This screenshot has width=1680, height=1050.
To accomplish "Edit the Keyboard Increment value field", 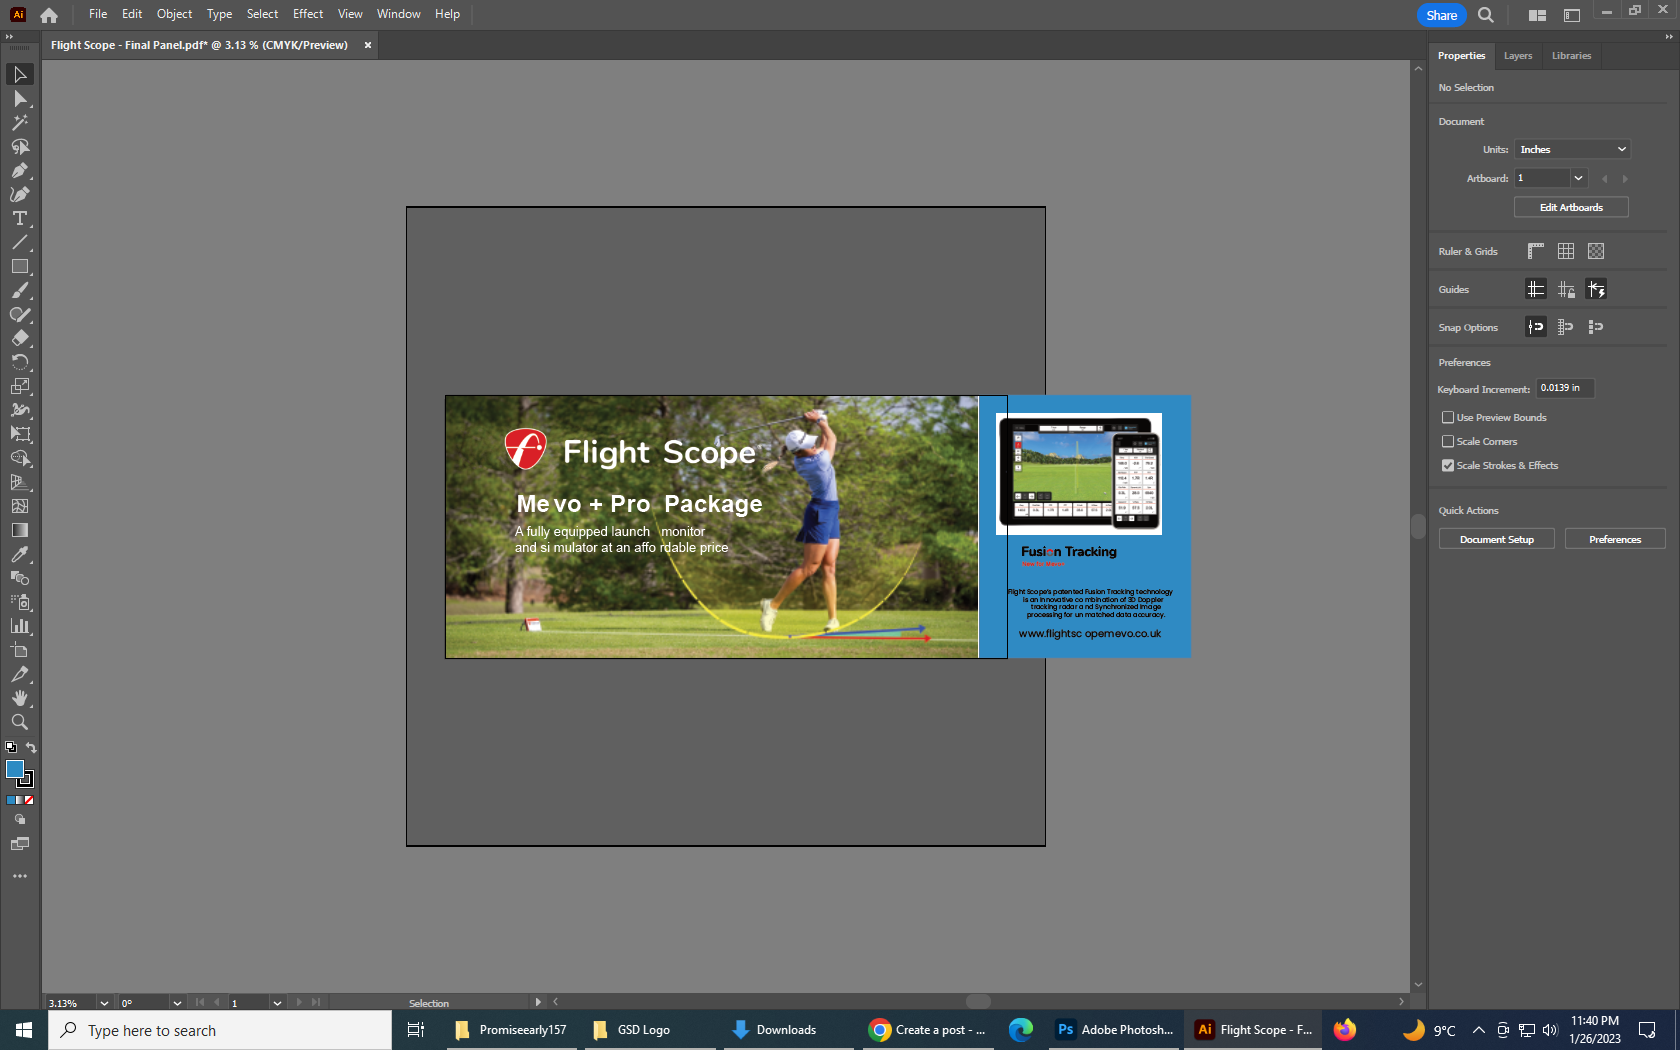I will pyautogui.click(x=1564, y=388).
